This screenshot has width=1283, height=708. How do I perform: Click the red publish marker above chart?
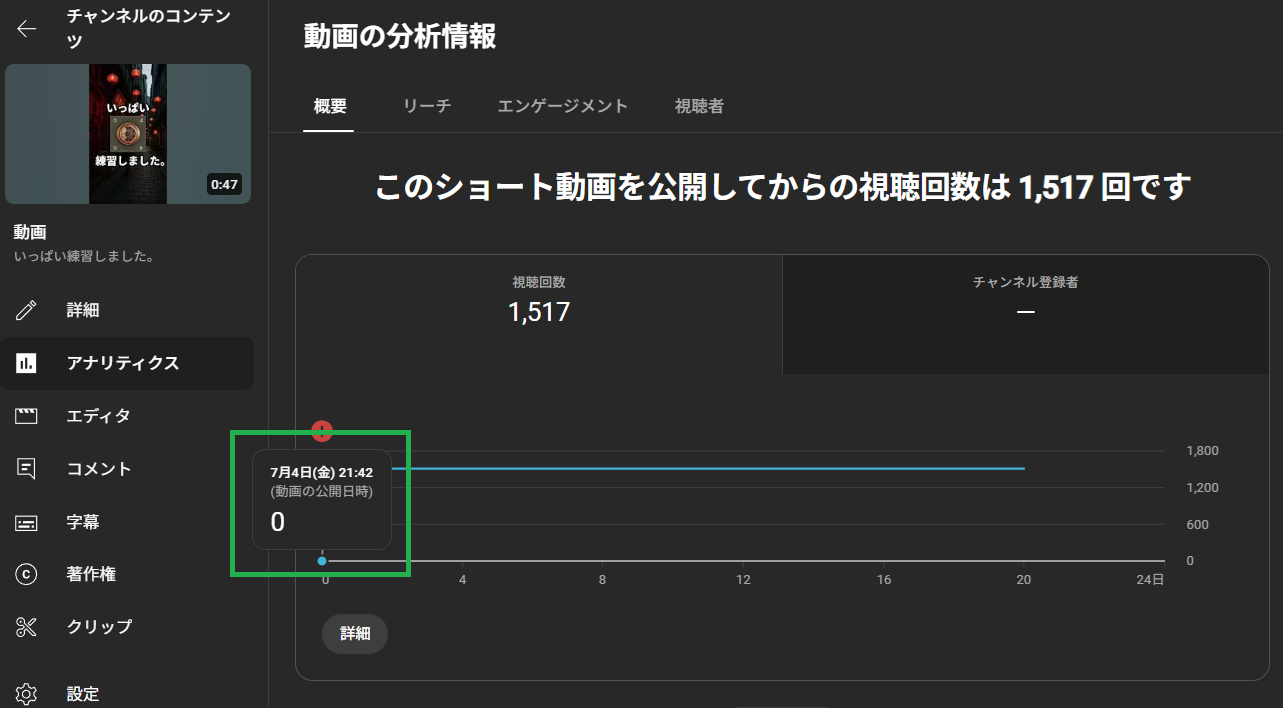321,432
